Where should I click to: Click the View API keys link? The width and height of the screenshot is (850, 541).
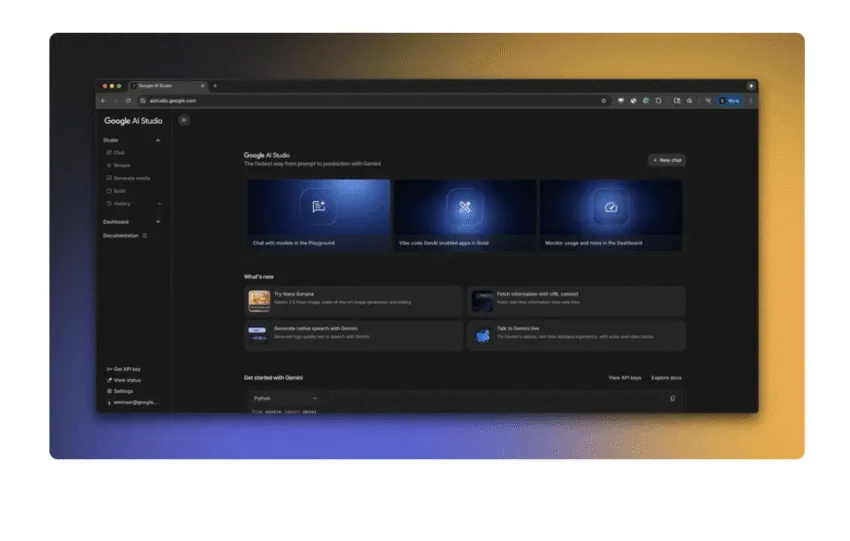click(625, 378)
